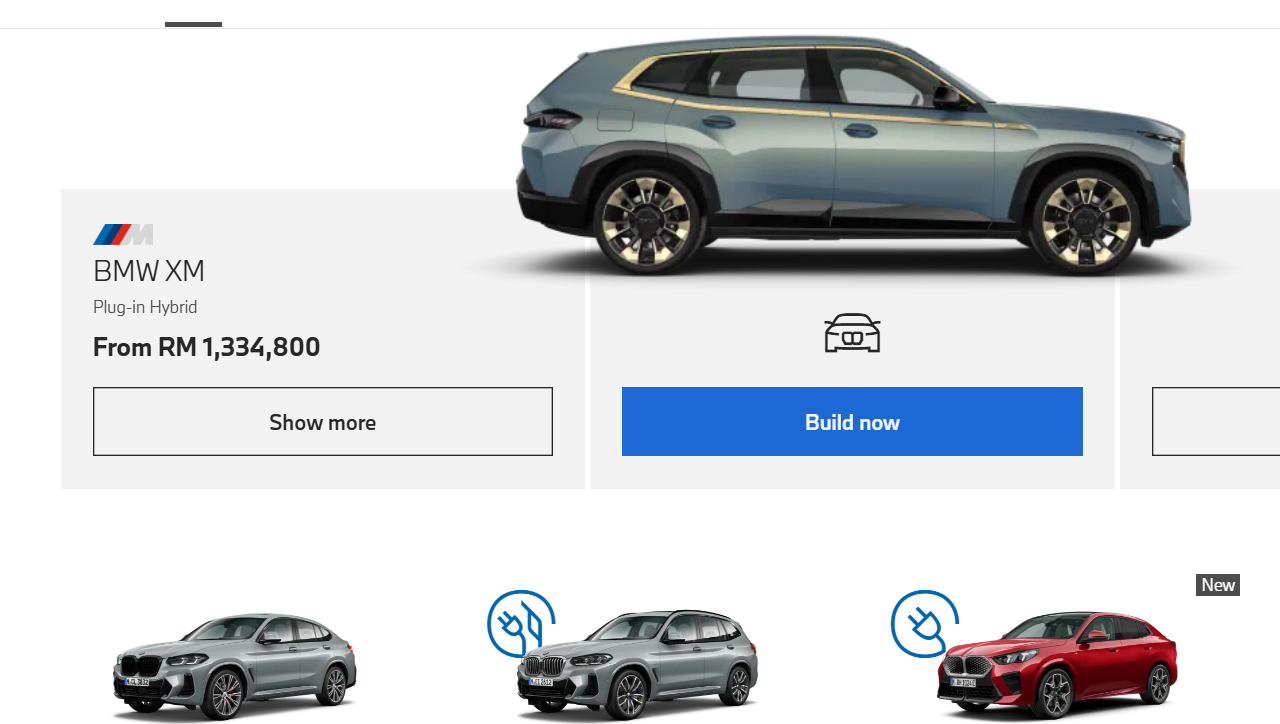Click the plug-in hybrid plug-and-leaf icon
1280x724 pixels.
click(521, 623)
